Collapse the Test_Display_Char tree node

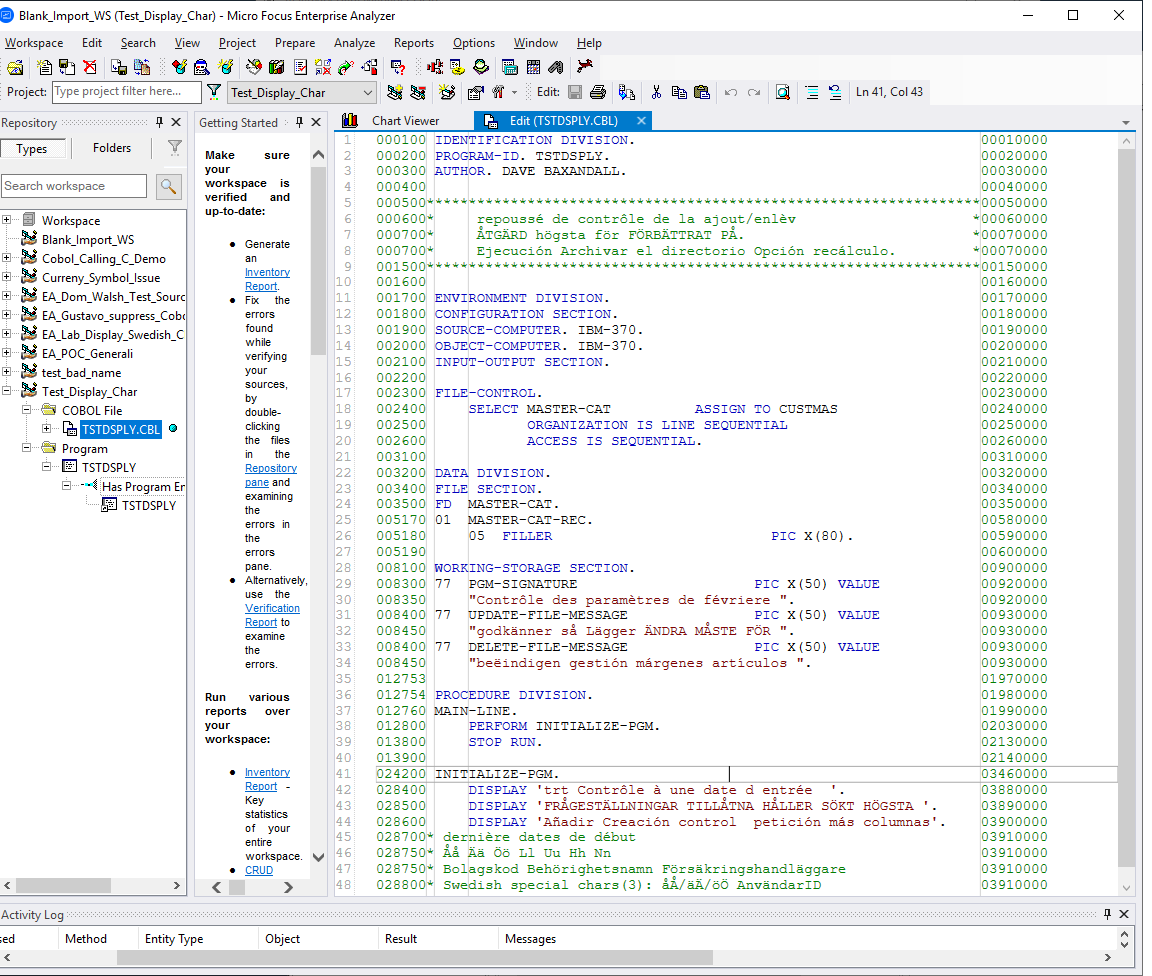8,391
